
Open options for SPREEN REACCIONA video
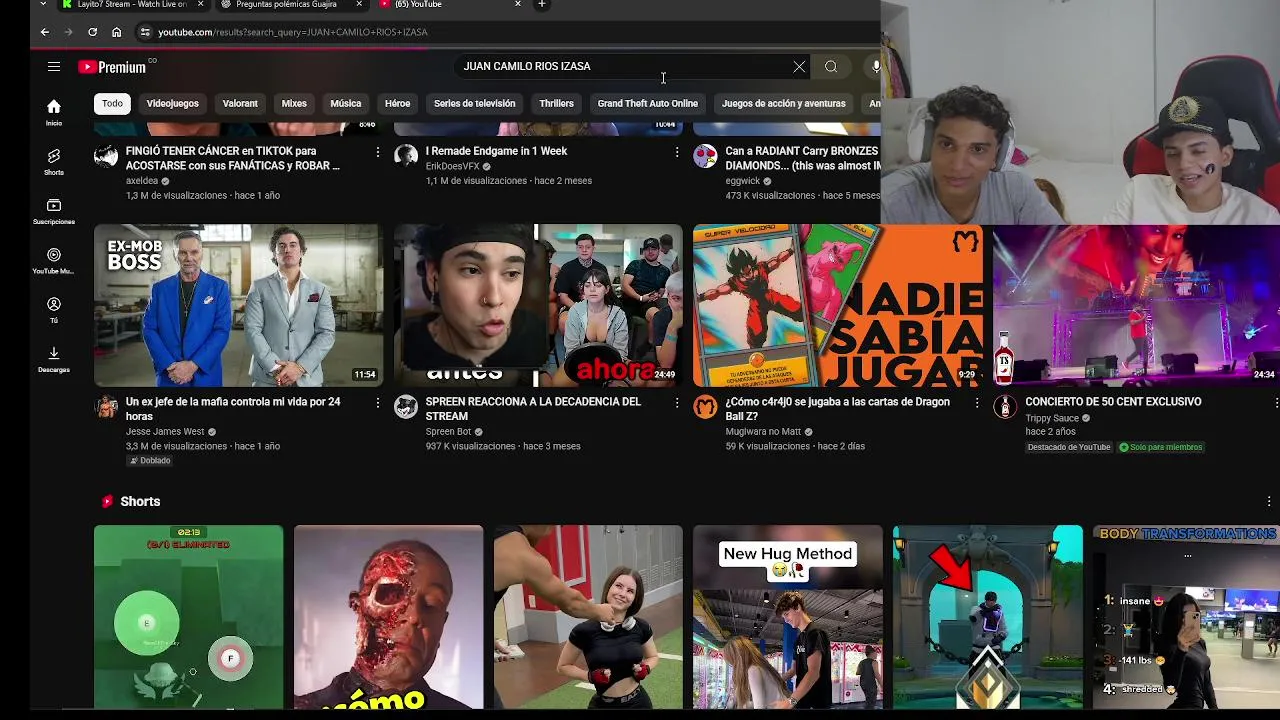(x=677, y=403)
